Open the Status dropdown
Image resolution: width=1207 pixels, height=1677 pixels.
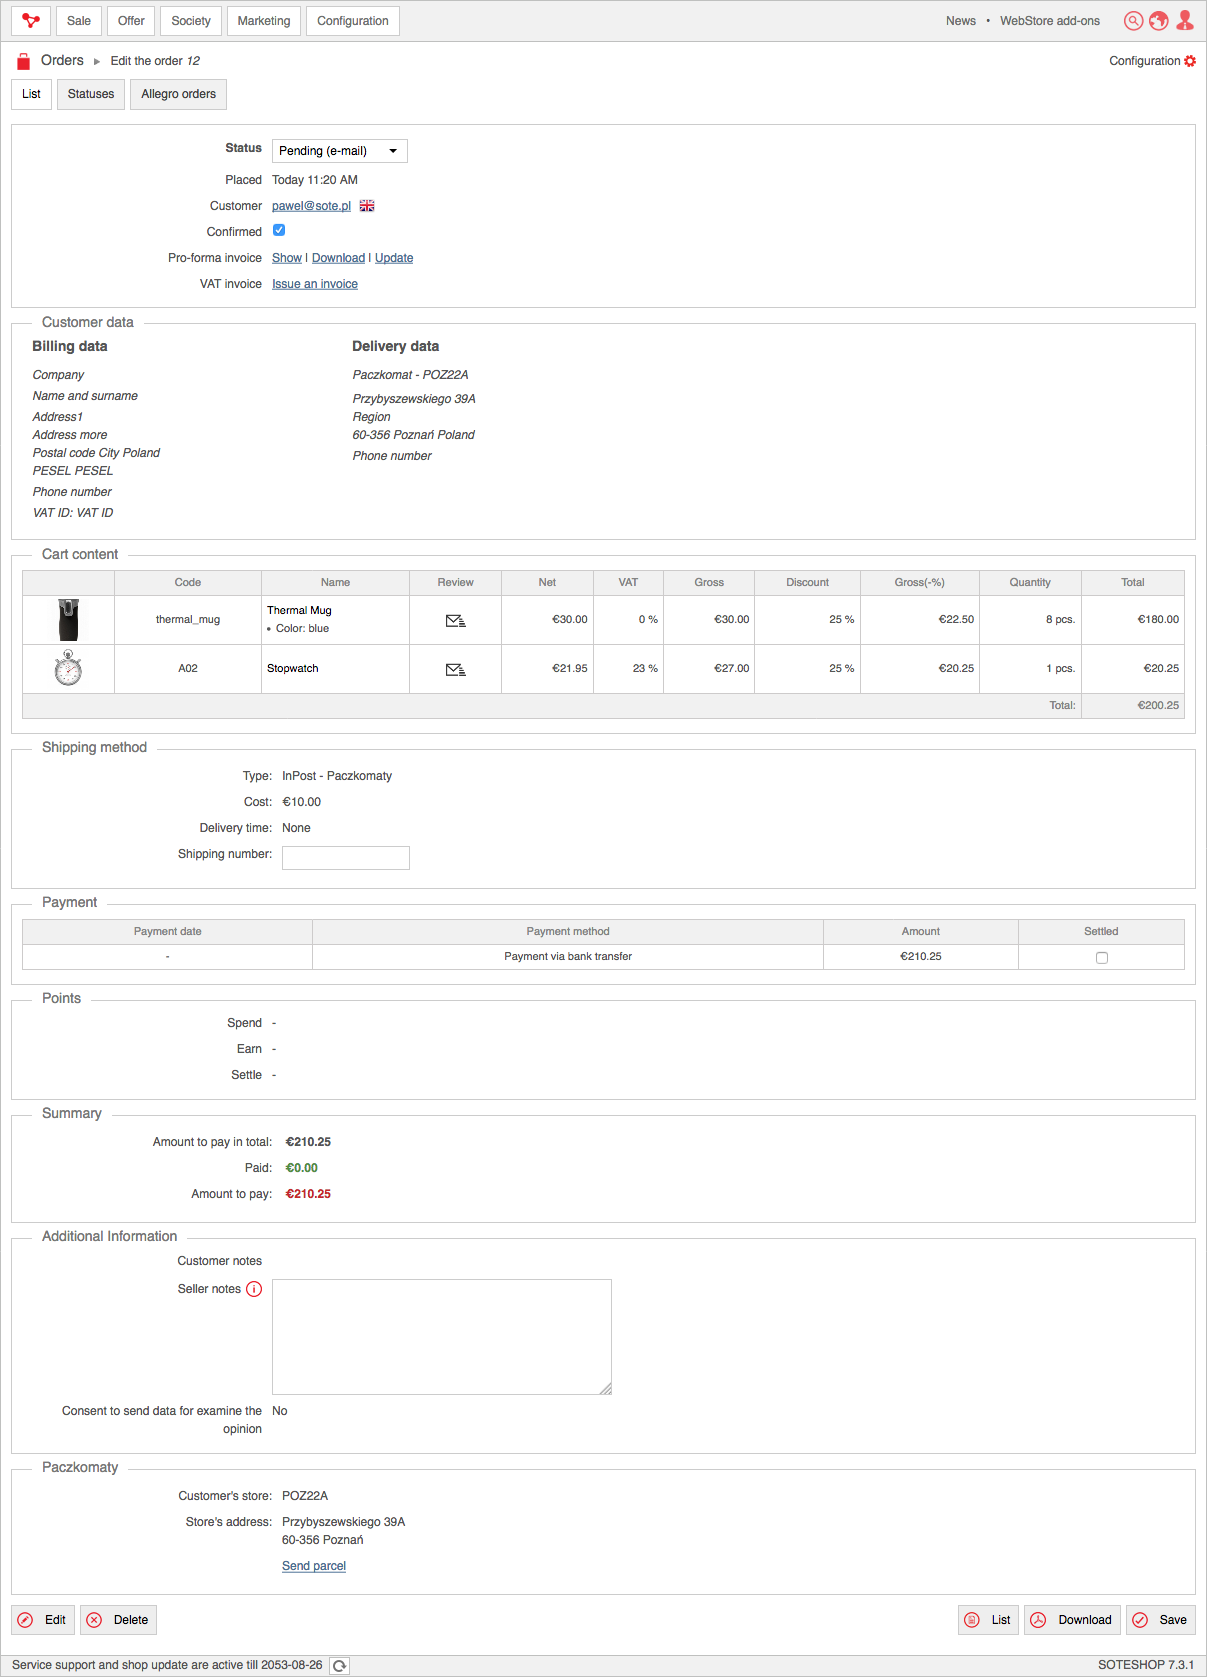[x=340, y=151]
